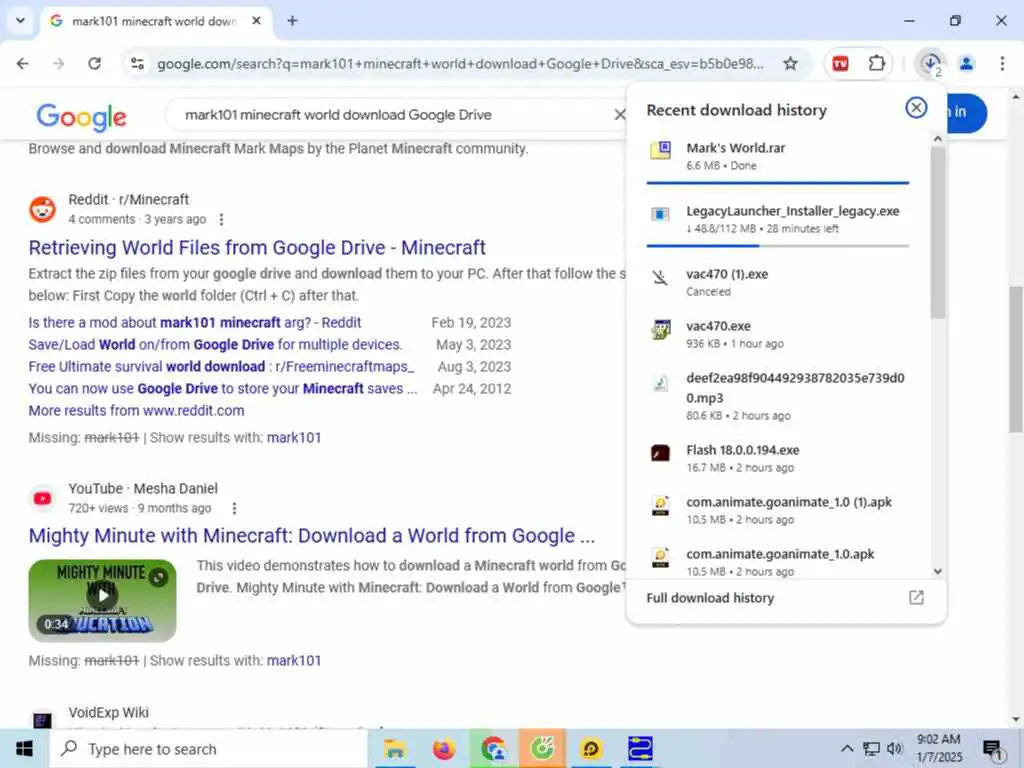Click the download list scrollbar down arrow
This screenshot has width=1024, height=768.
coord(938,571)
